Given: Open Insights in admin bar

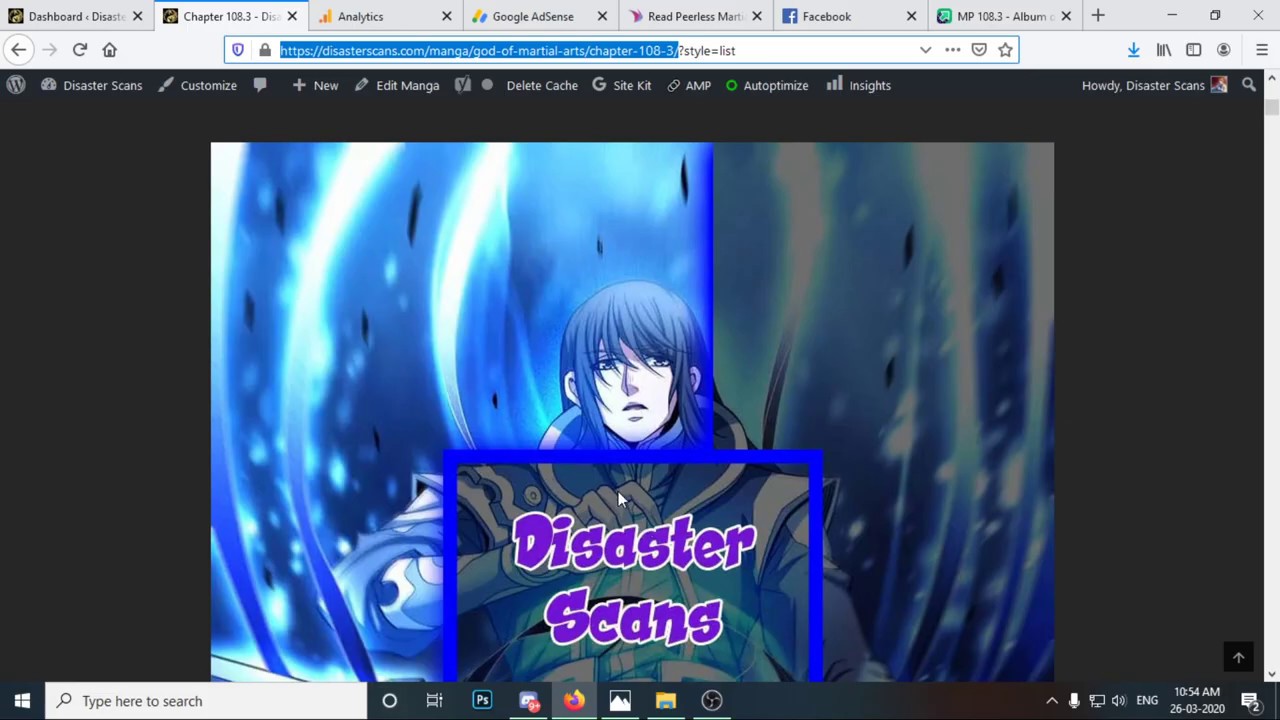Looking at the screenshot, I should pyautogui.click(x=859, y=85).
